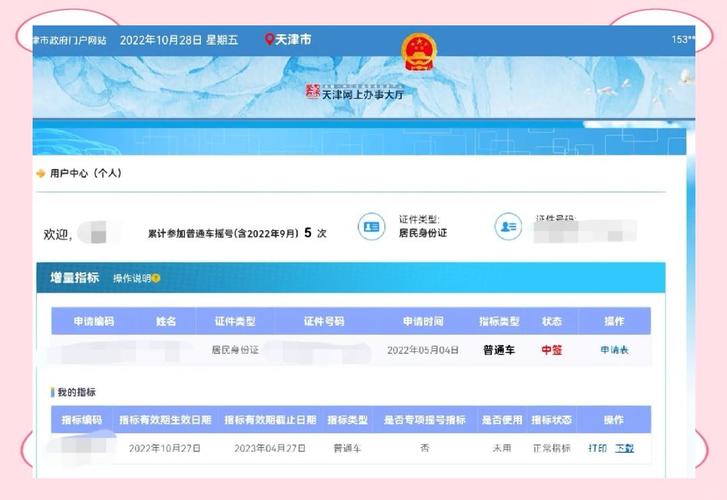Click the national emblem icon in header

tap(419, 52)
